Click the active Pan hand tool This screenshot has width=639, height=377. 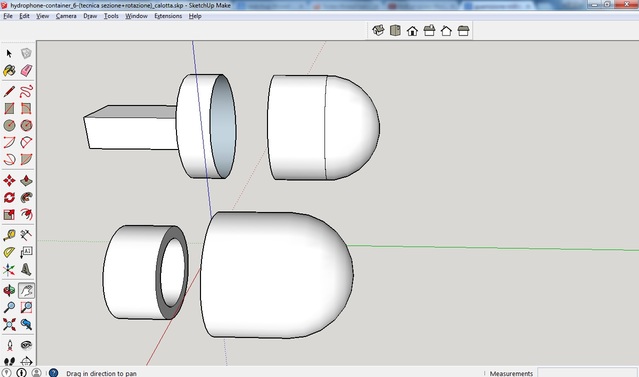[x=26, y=290]
